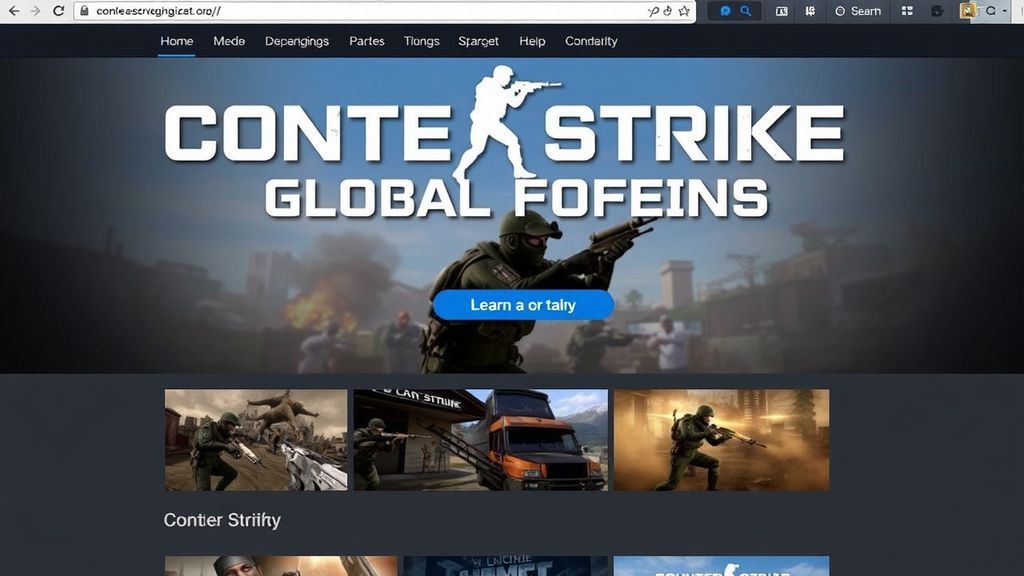Image resolution: width=1024 pixels, height=576 pixels.
Task: Click the dark extension icon after grid
Action: point(936,11)
